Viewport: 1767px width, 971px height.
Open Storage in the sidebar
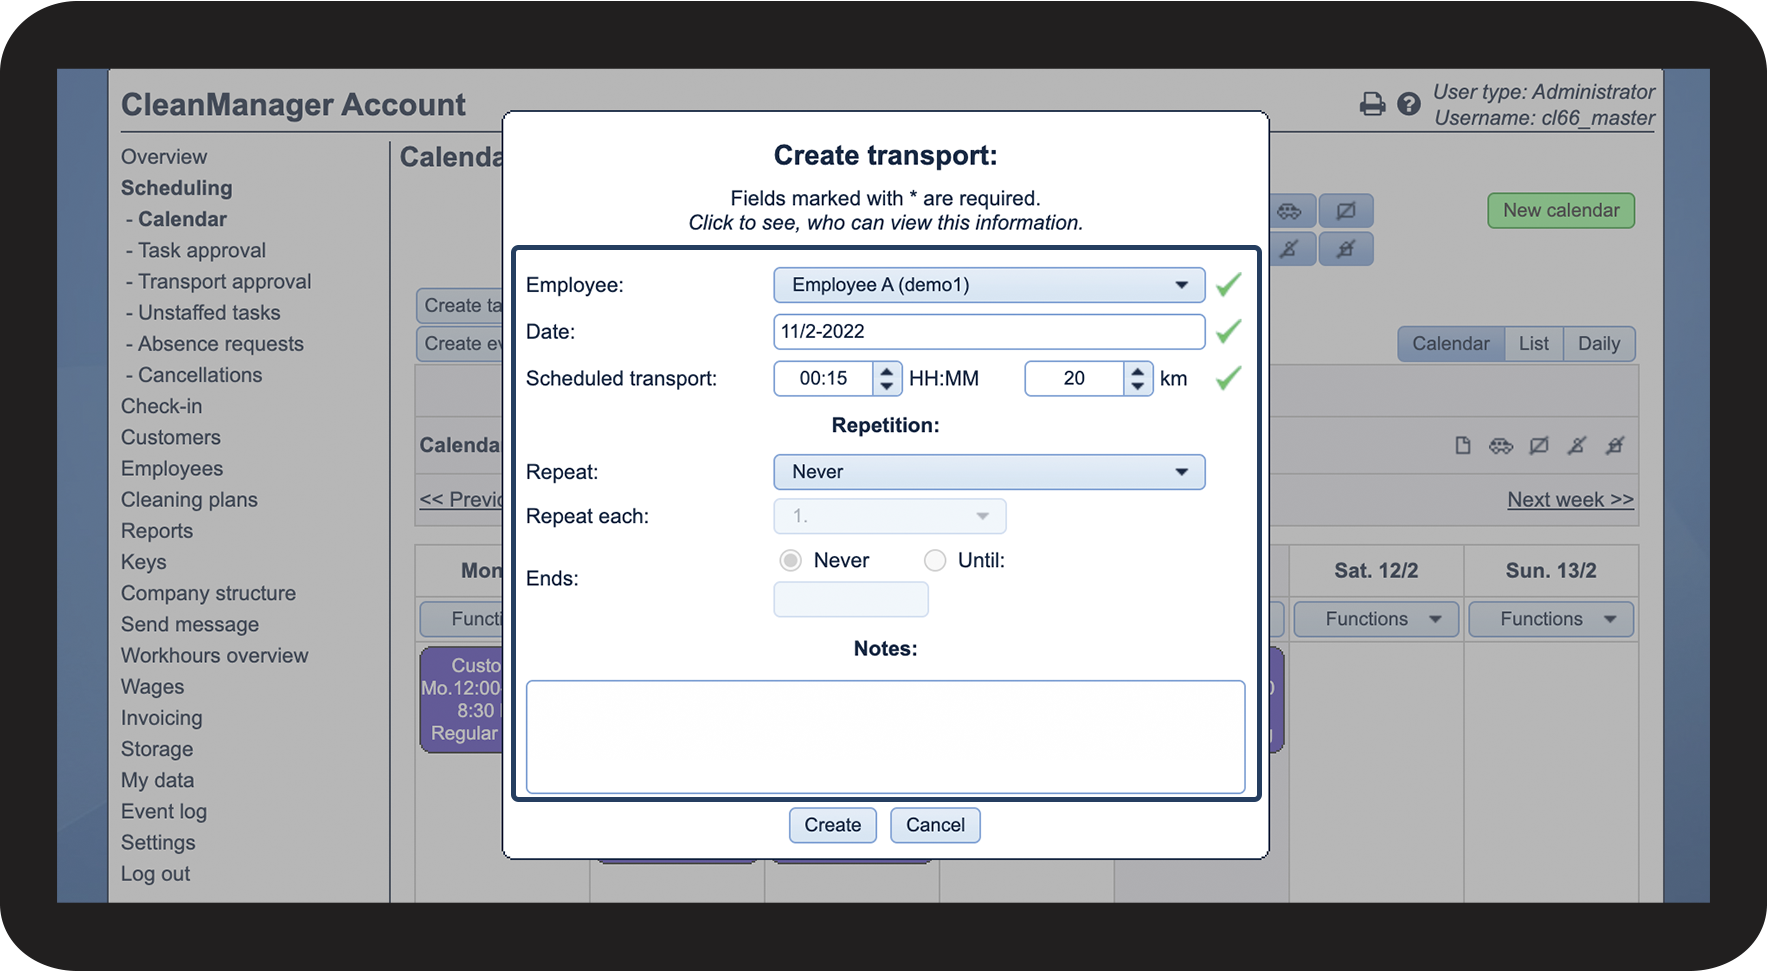coord(157,749)
